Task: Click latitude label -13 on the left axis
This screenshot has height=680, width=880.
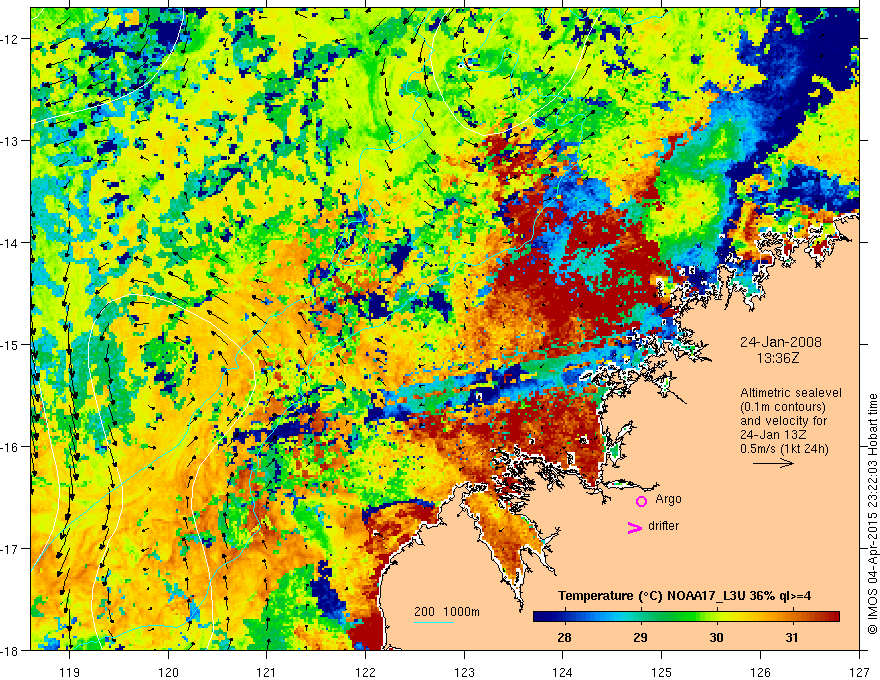Action: point(10,141)
